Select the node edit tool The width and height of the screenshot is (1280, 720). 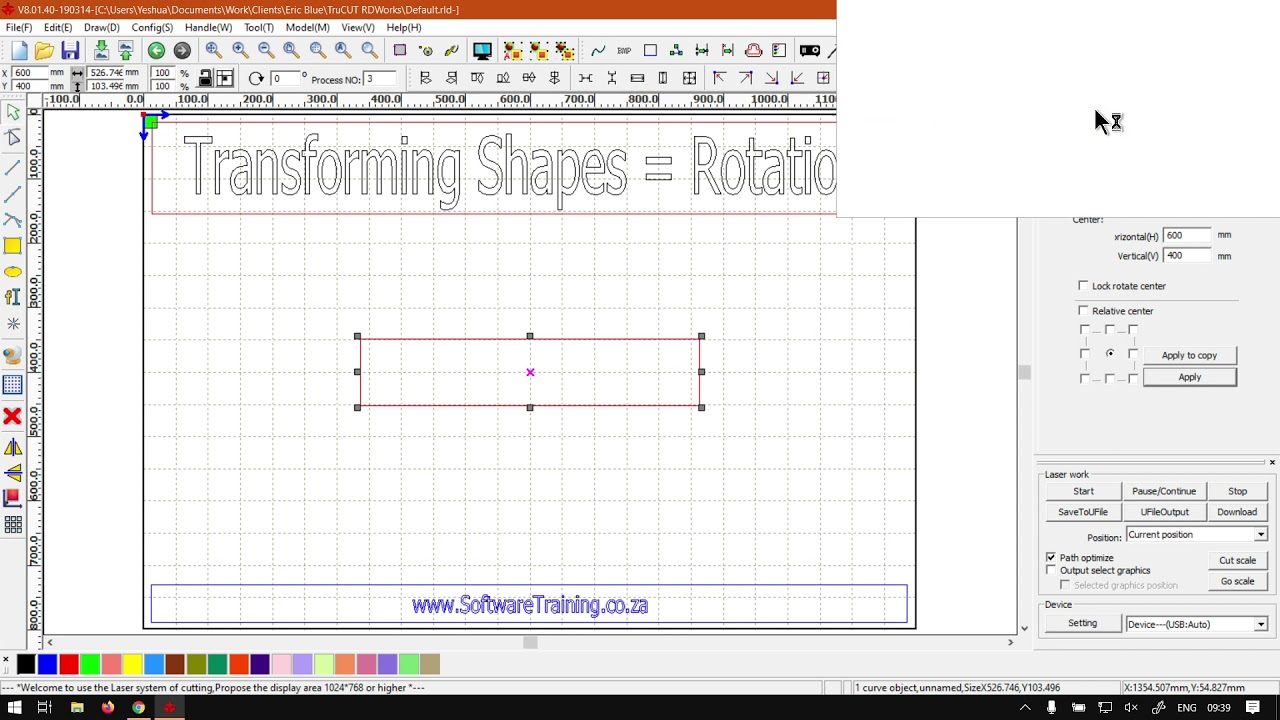[x=13, y=138]
